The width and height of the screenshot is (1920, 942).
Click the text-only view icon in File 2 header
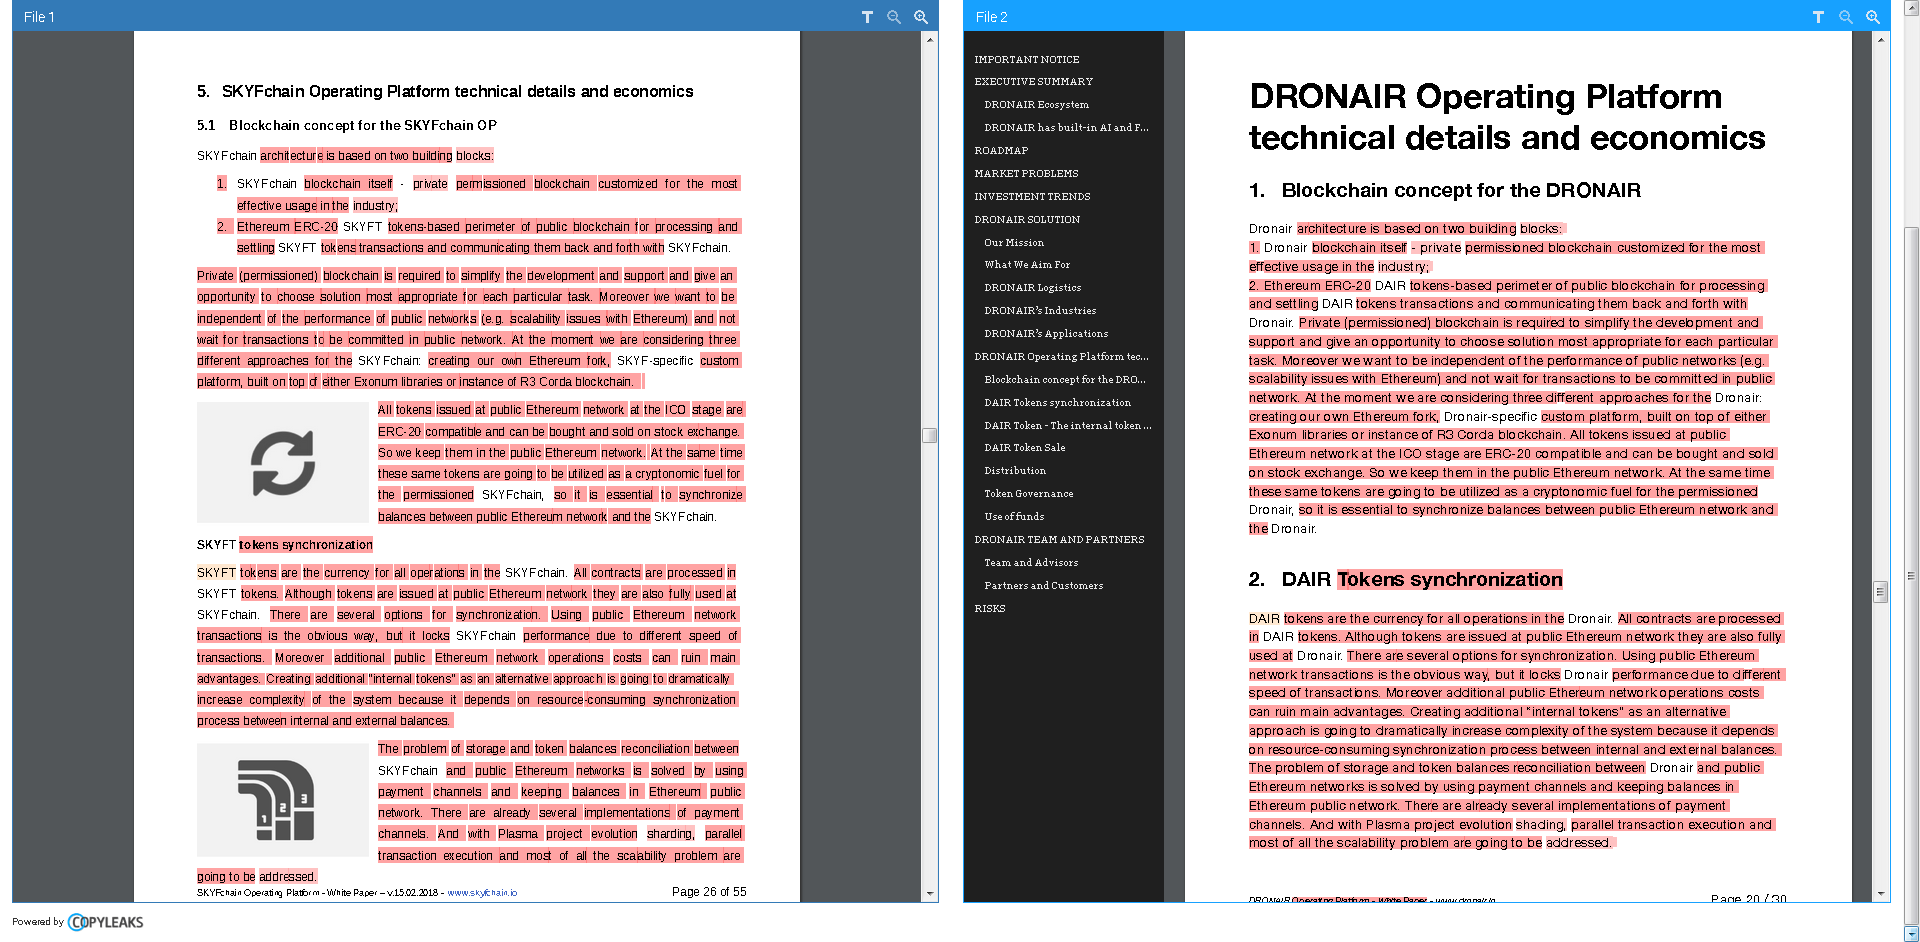click(1818, 17)
